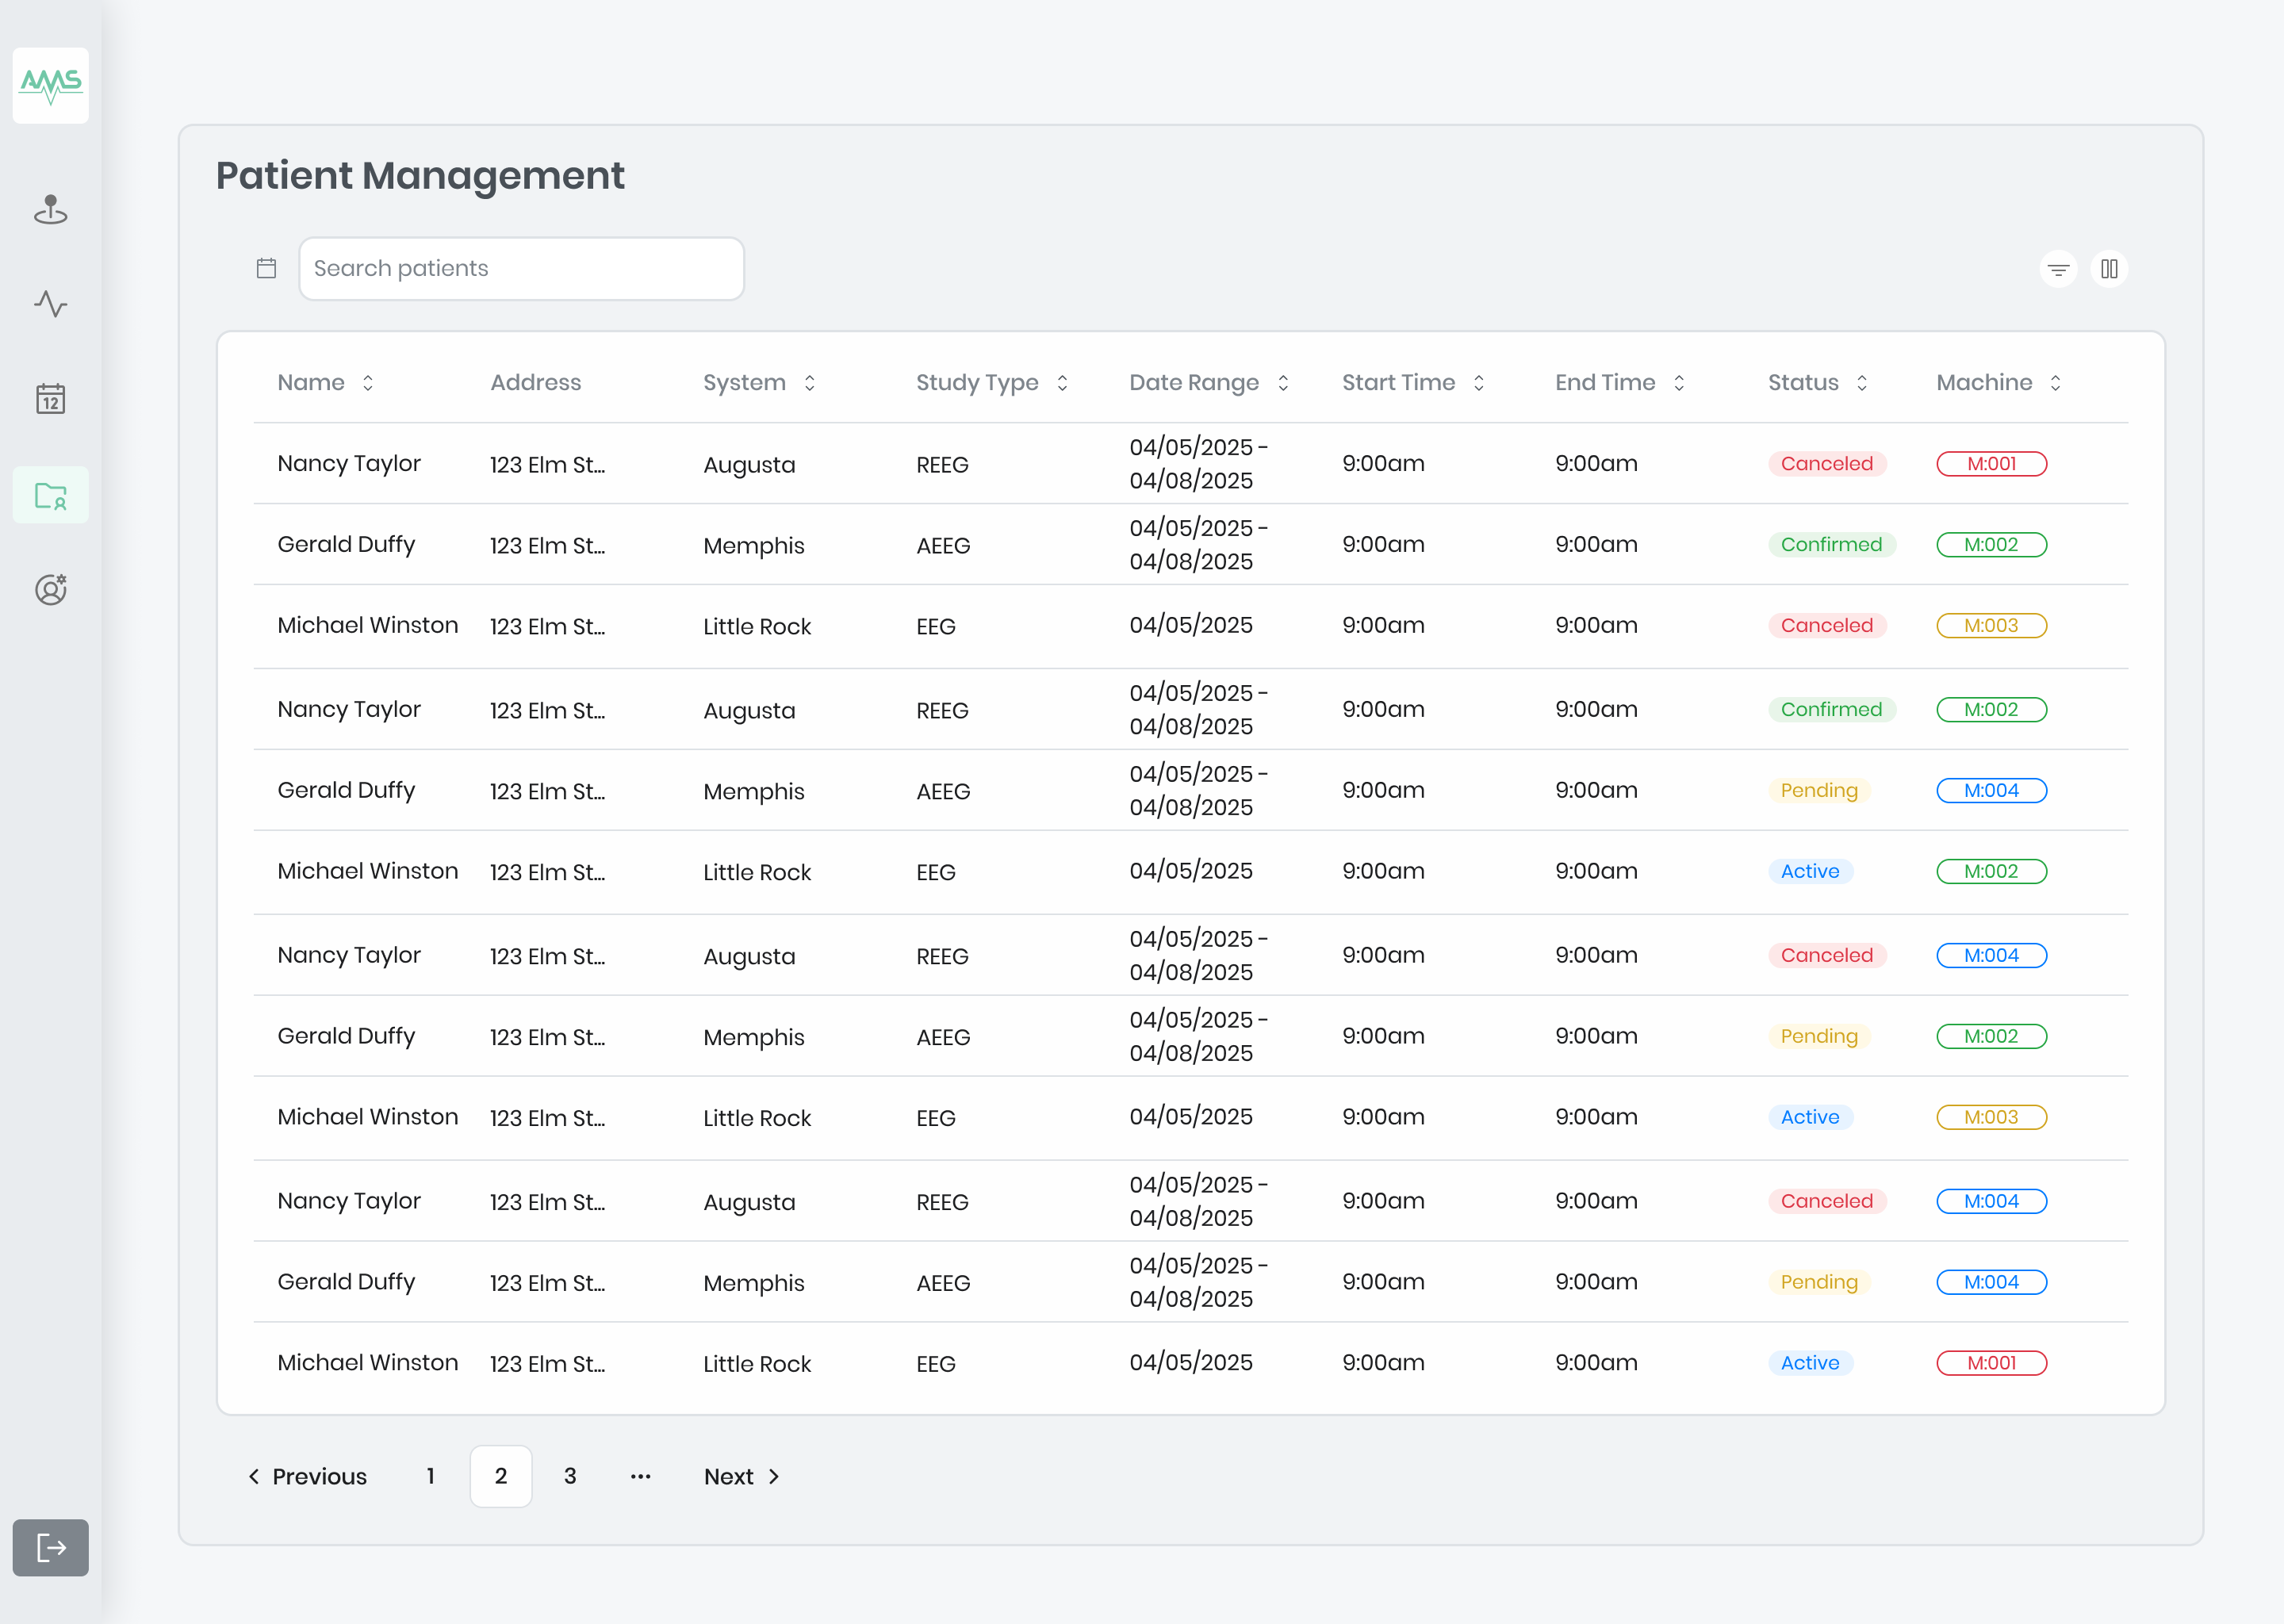Click the Next page button

(x=741, y=1476)
